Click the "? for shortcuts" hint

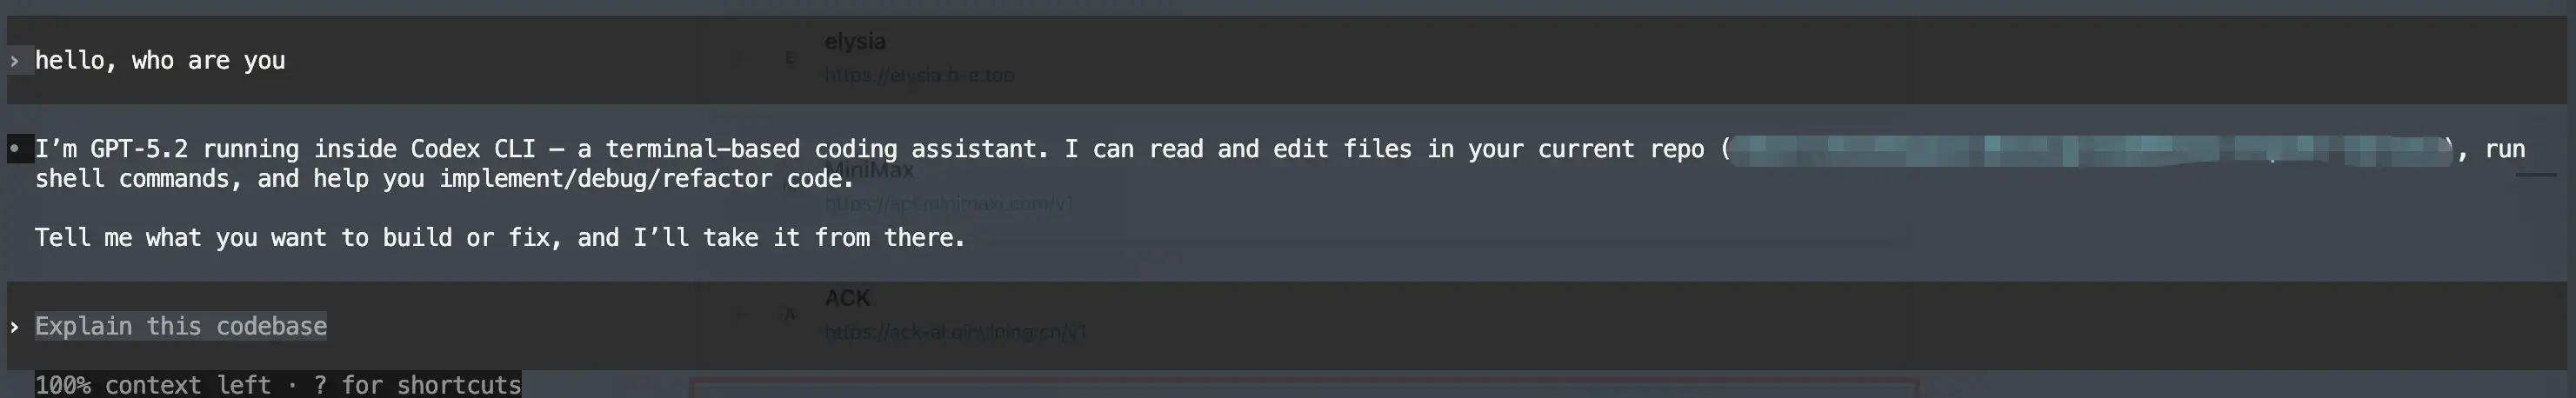point(417,385)
